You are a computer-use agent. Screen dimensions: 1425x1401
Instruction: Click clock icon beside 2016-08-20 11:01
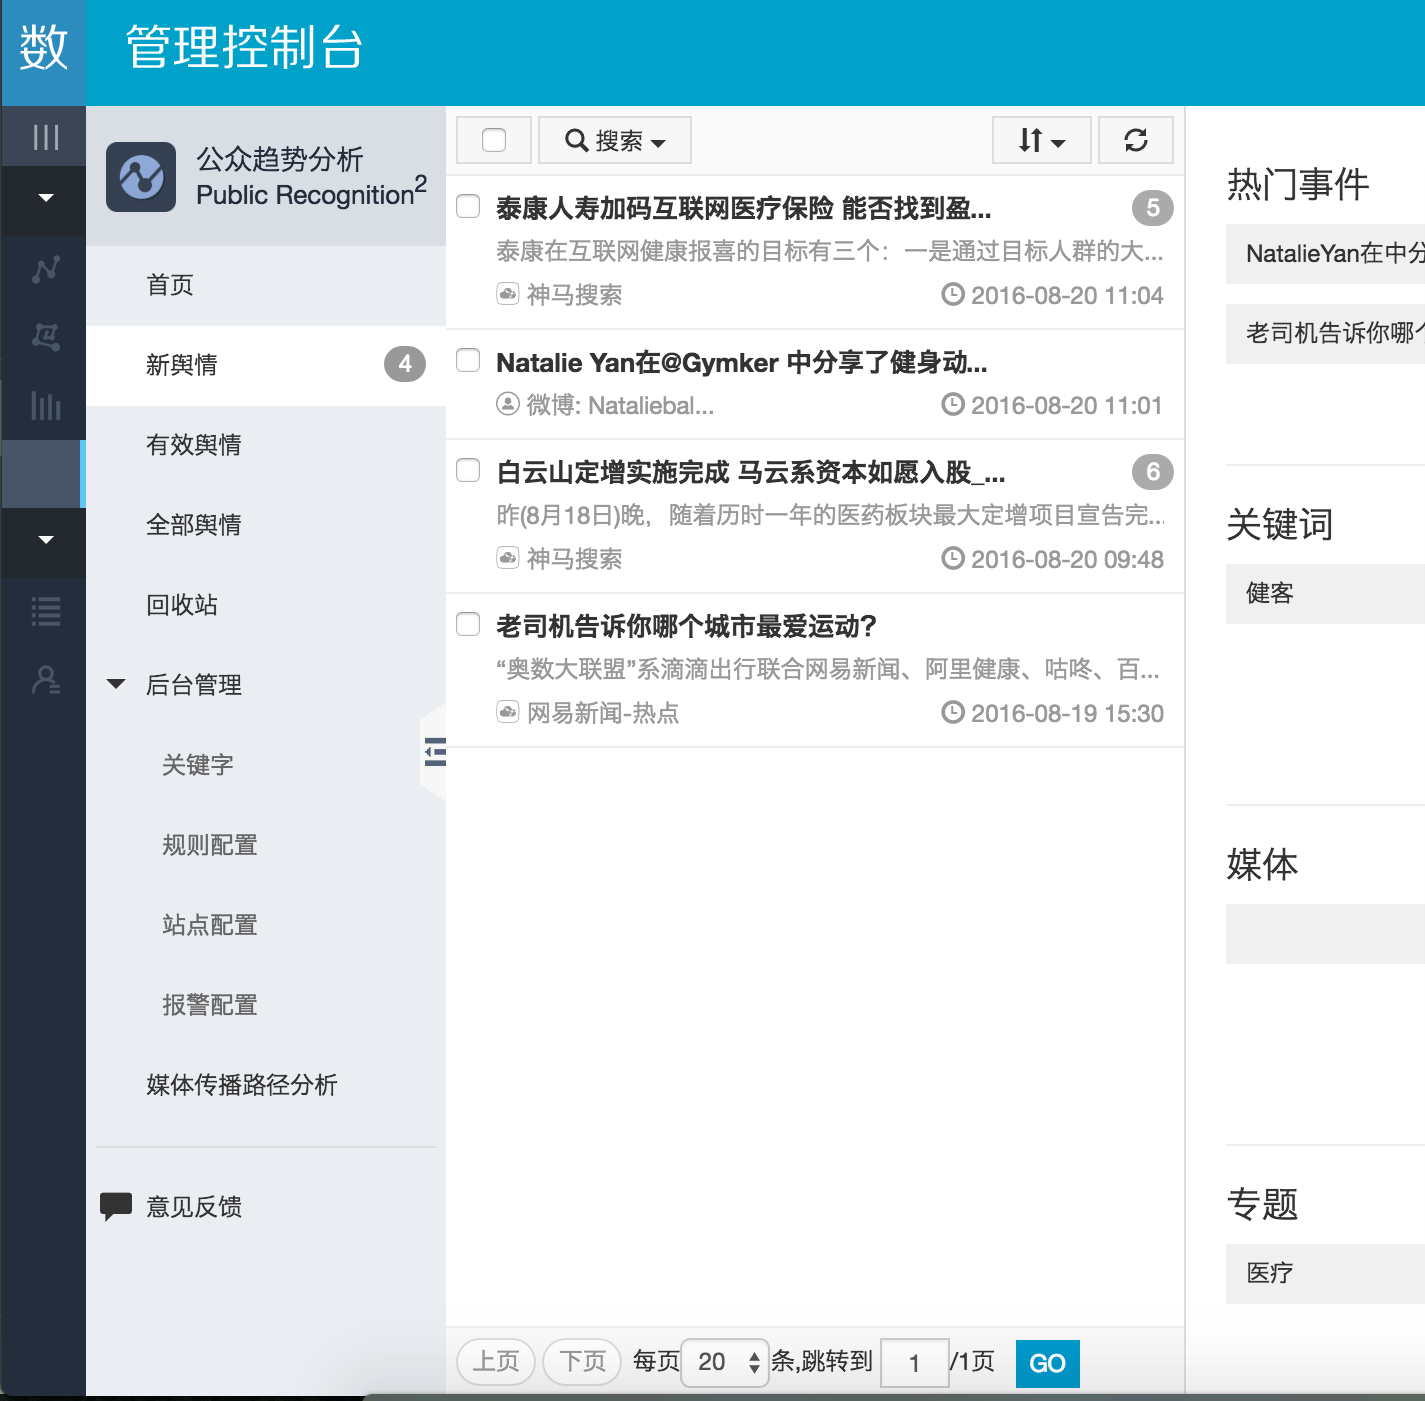coord(953,404)
